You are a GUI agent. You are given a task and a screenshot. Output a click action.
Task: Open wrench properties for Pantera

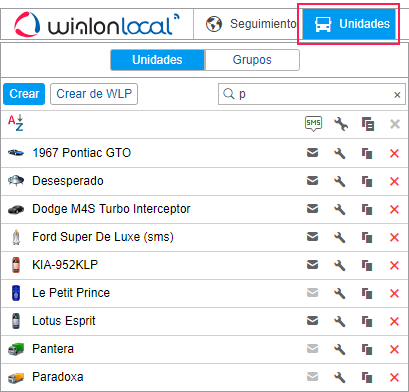pyautogui.click(x=340, y=349)
